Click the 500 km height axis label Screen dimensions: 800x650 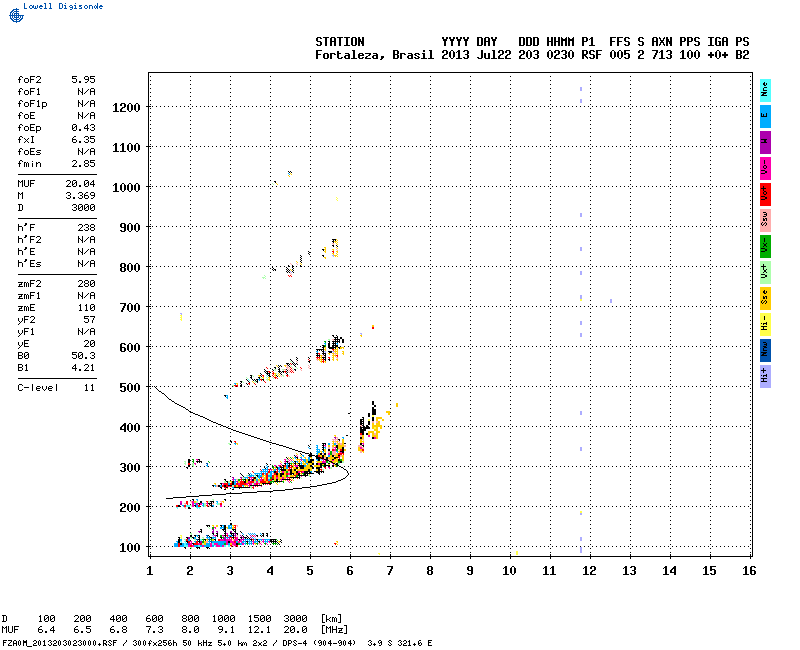pos(130,388)
